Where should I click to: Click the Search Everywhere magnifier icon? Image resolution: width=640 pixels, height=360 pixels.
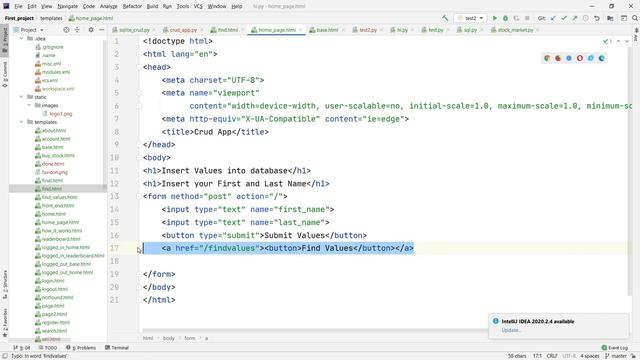(x=635, y=18)
